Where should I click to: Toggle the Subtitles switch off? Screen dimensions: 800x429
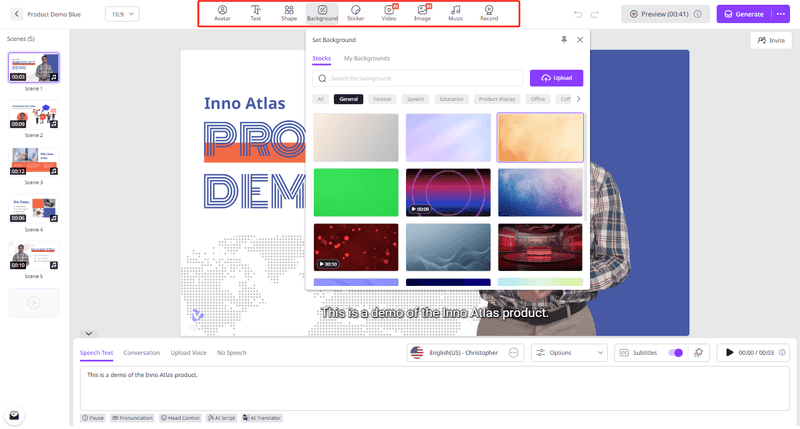pyautogui.click(x=676, y=352)
